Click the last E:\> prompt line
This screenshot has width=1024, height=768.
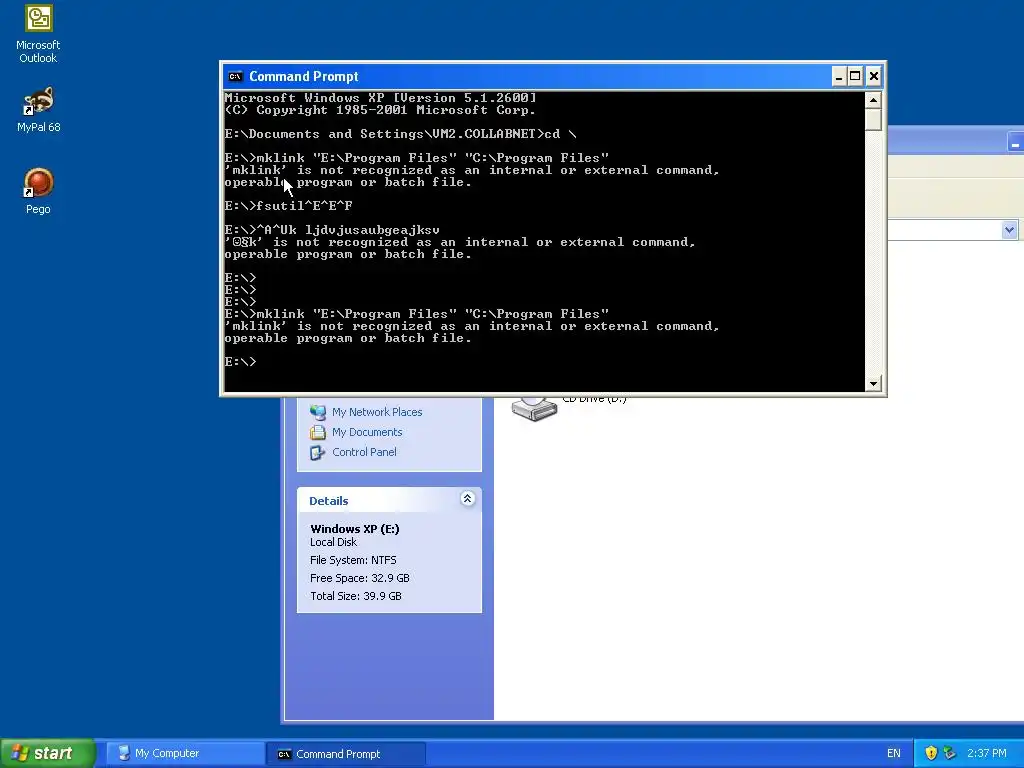(240, 362)
